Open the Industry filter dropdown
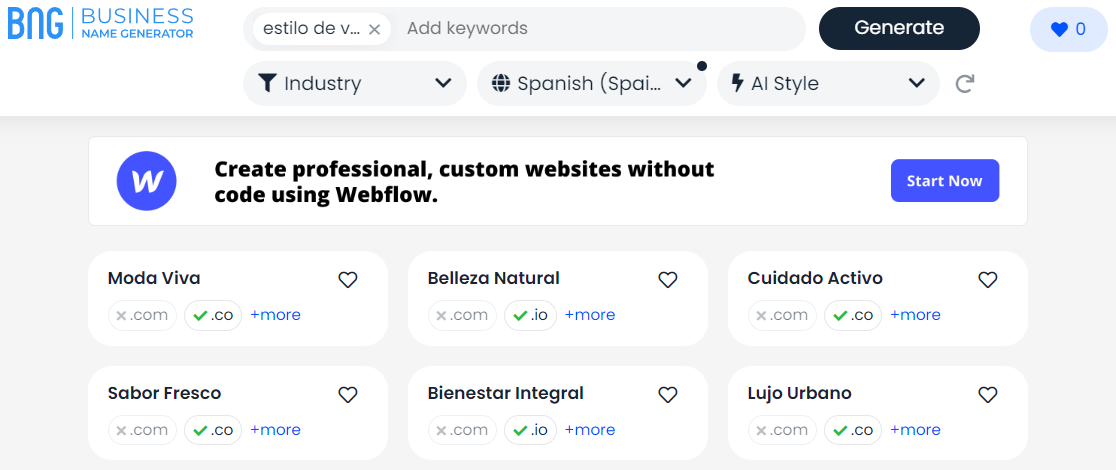 355,84
